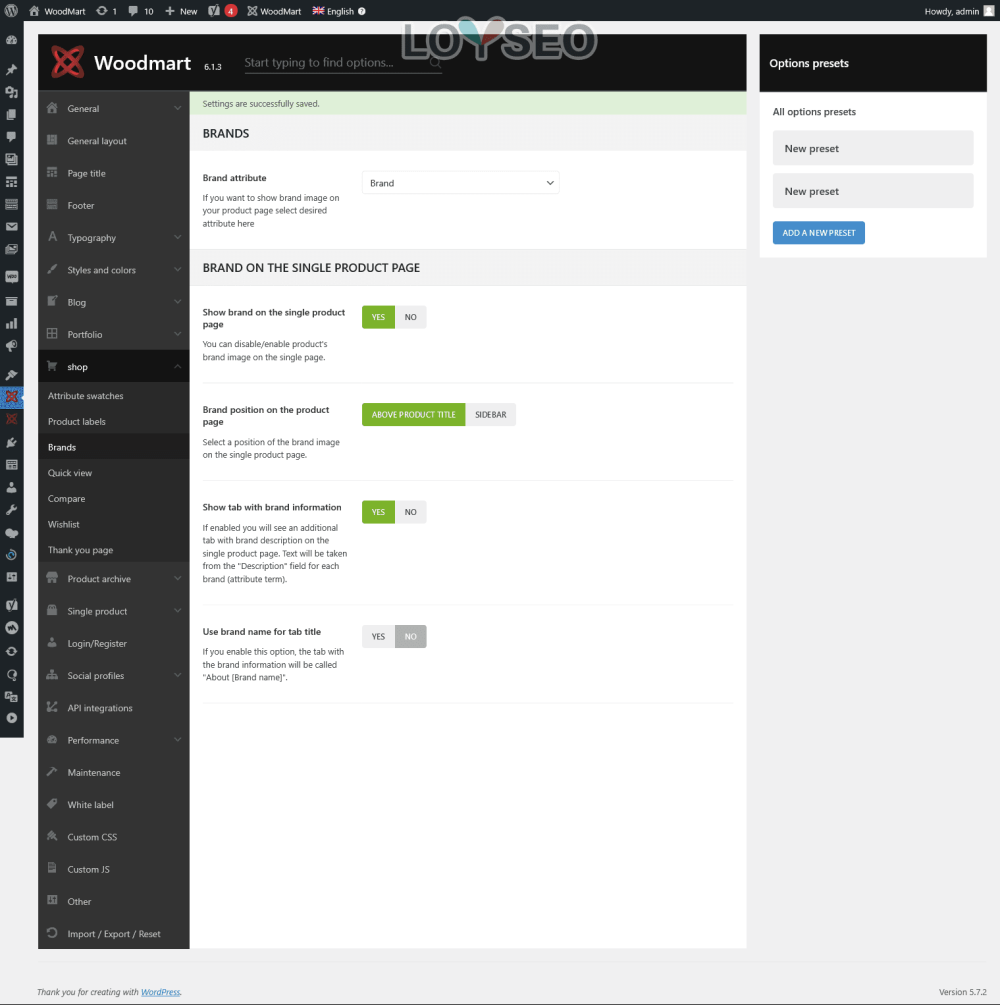Open Compare submenu item
Image resolution: width=1000 pixels, height=1005 pixels.
click(x=113, y=498)
